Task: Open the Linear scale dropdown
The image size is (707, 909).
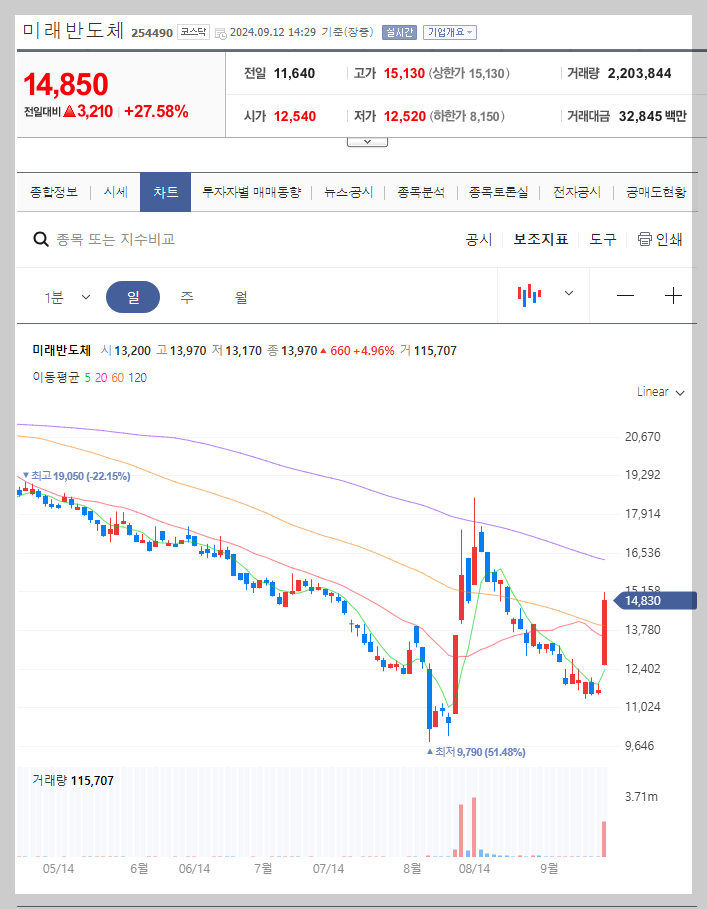Action: pyautogui.click(x=658, y=392)
